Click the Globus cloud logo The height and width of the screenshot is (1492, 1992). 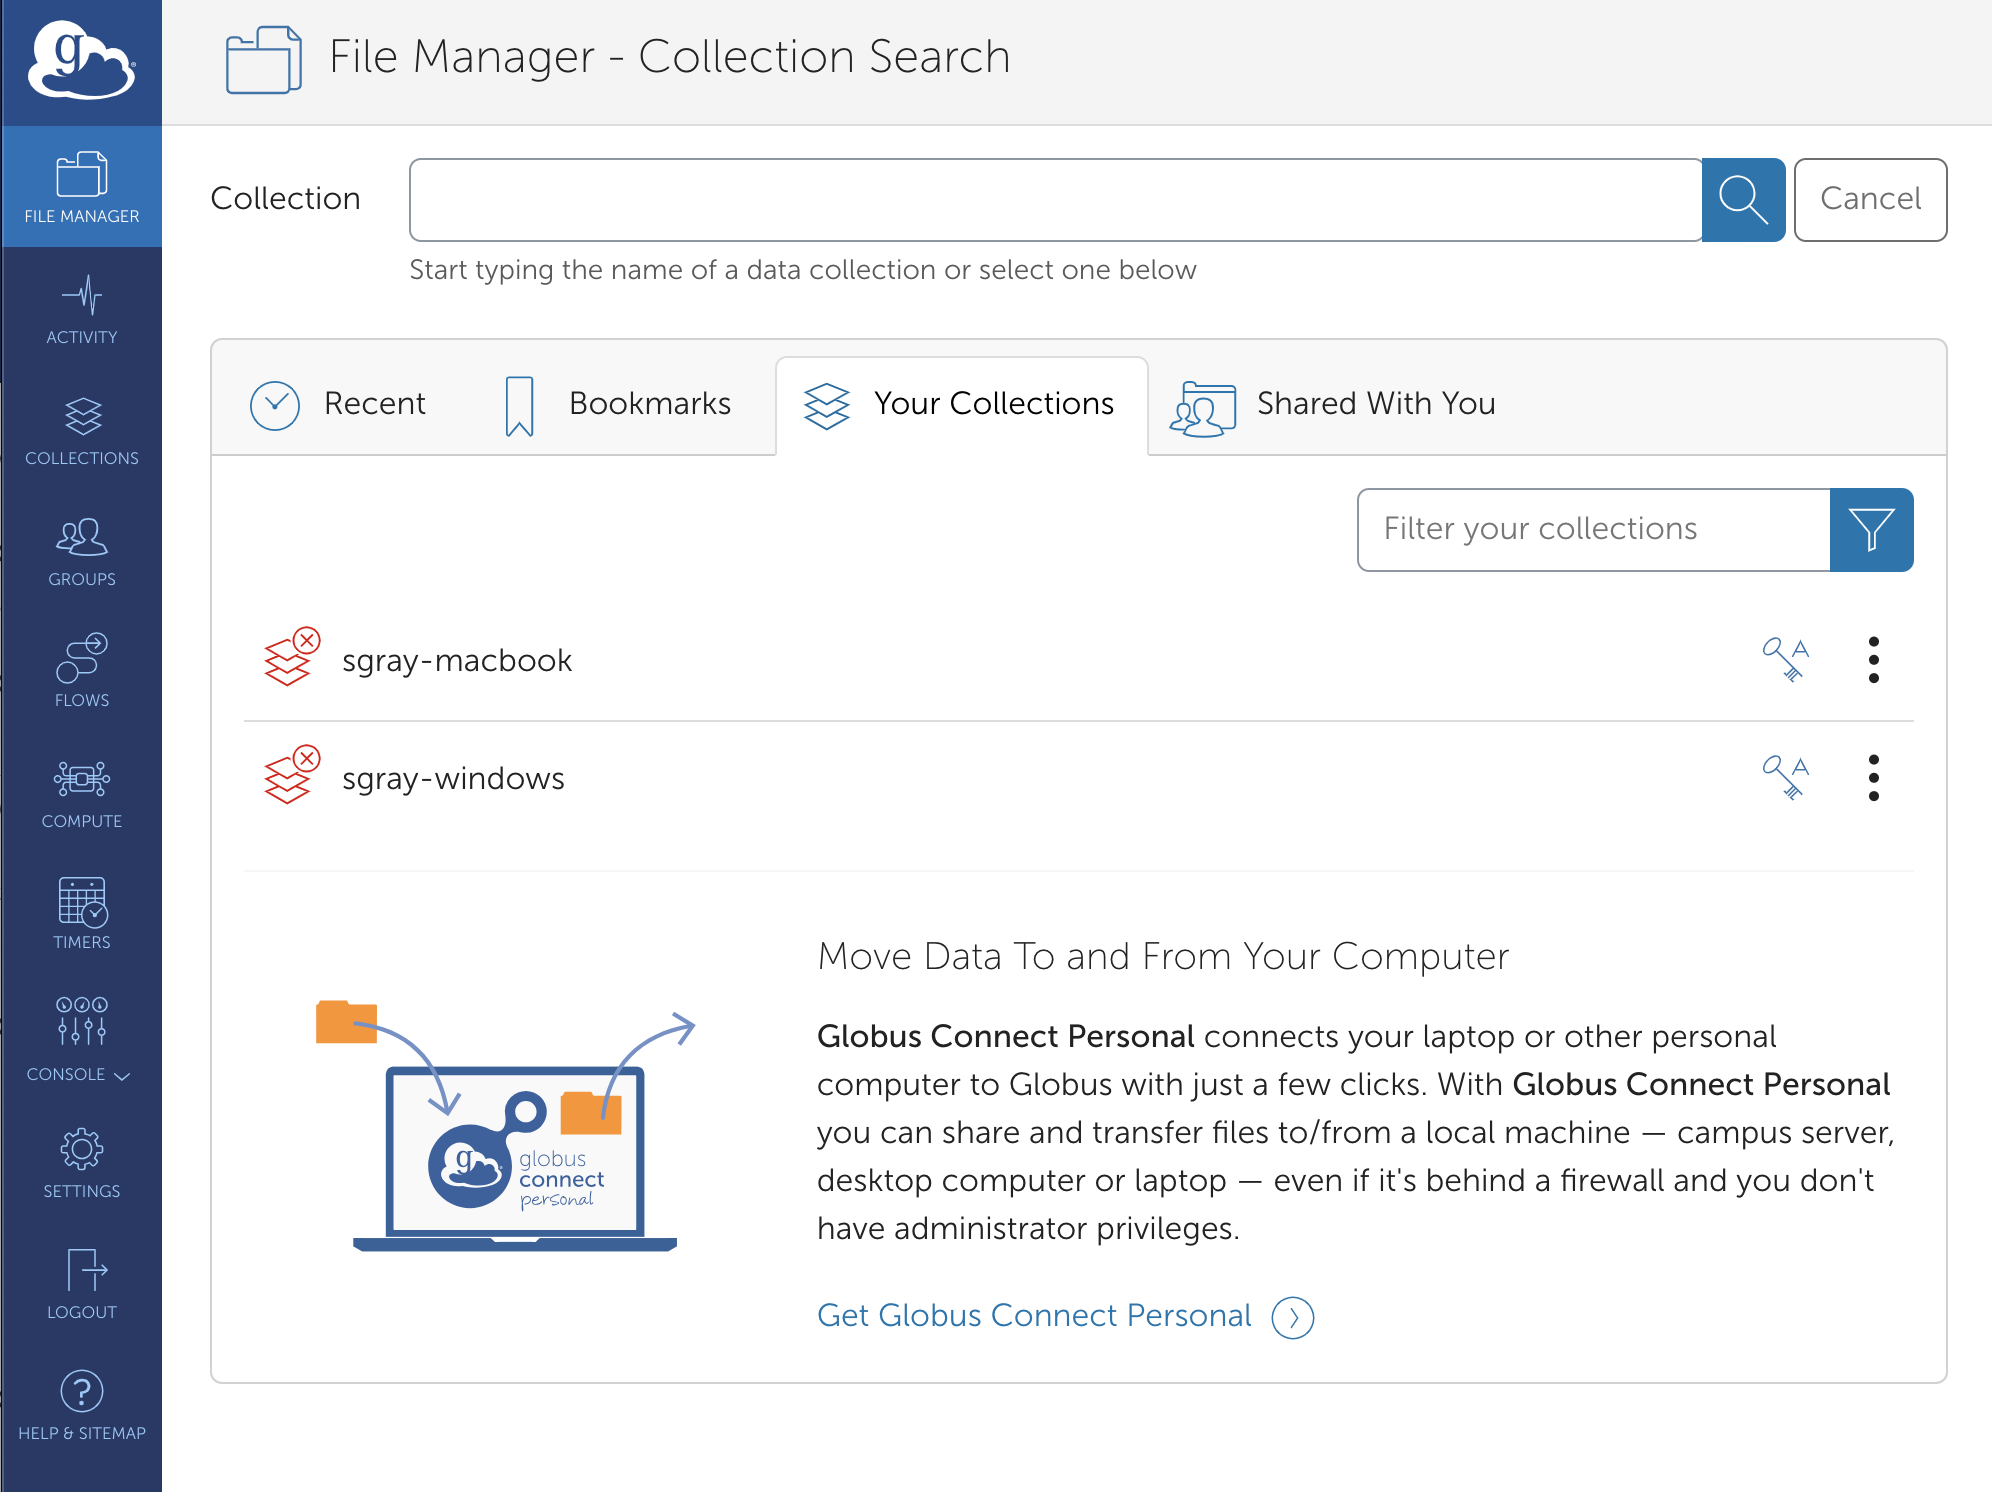[x=82, y=60]
